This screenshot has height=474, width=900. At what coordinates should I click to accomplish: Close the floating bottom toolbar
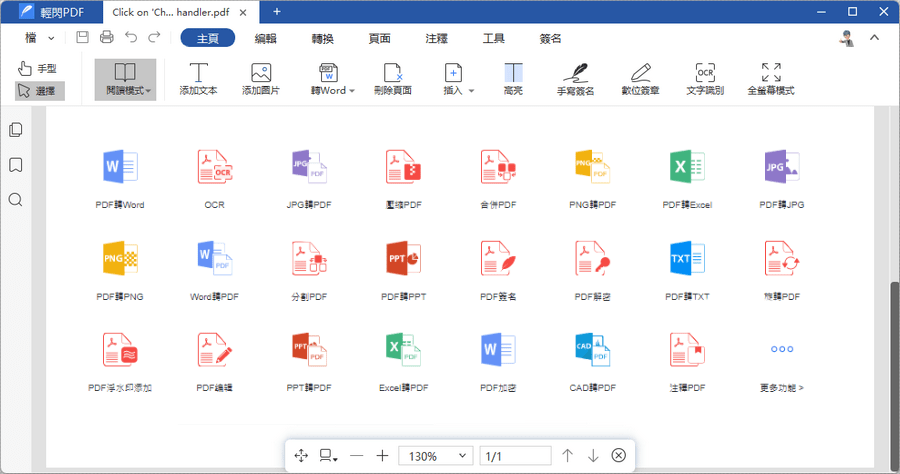tap(618, 456)
